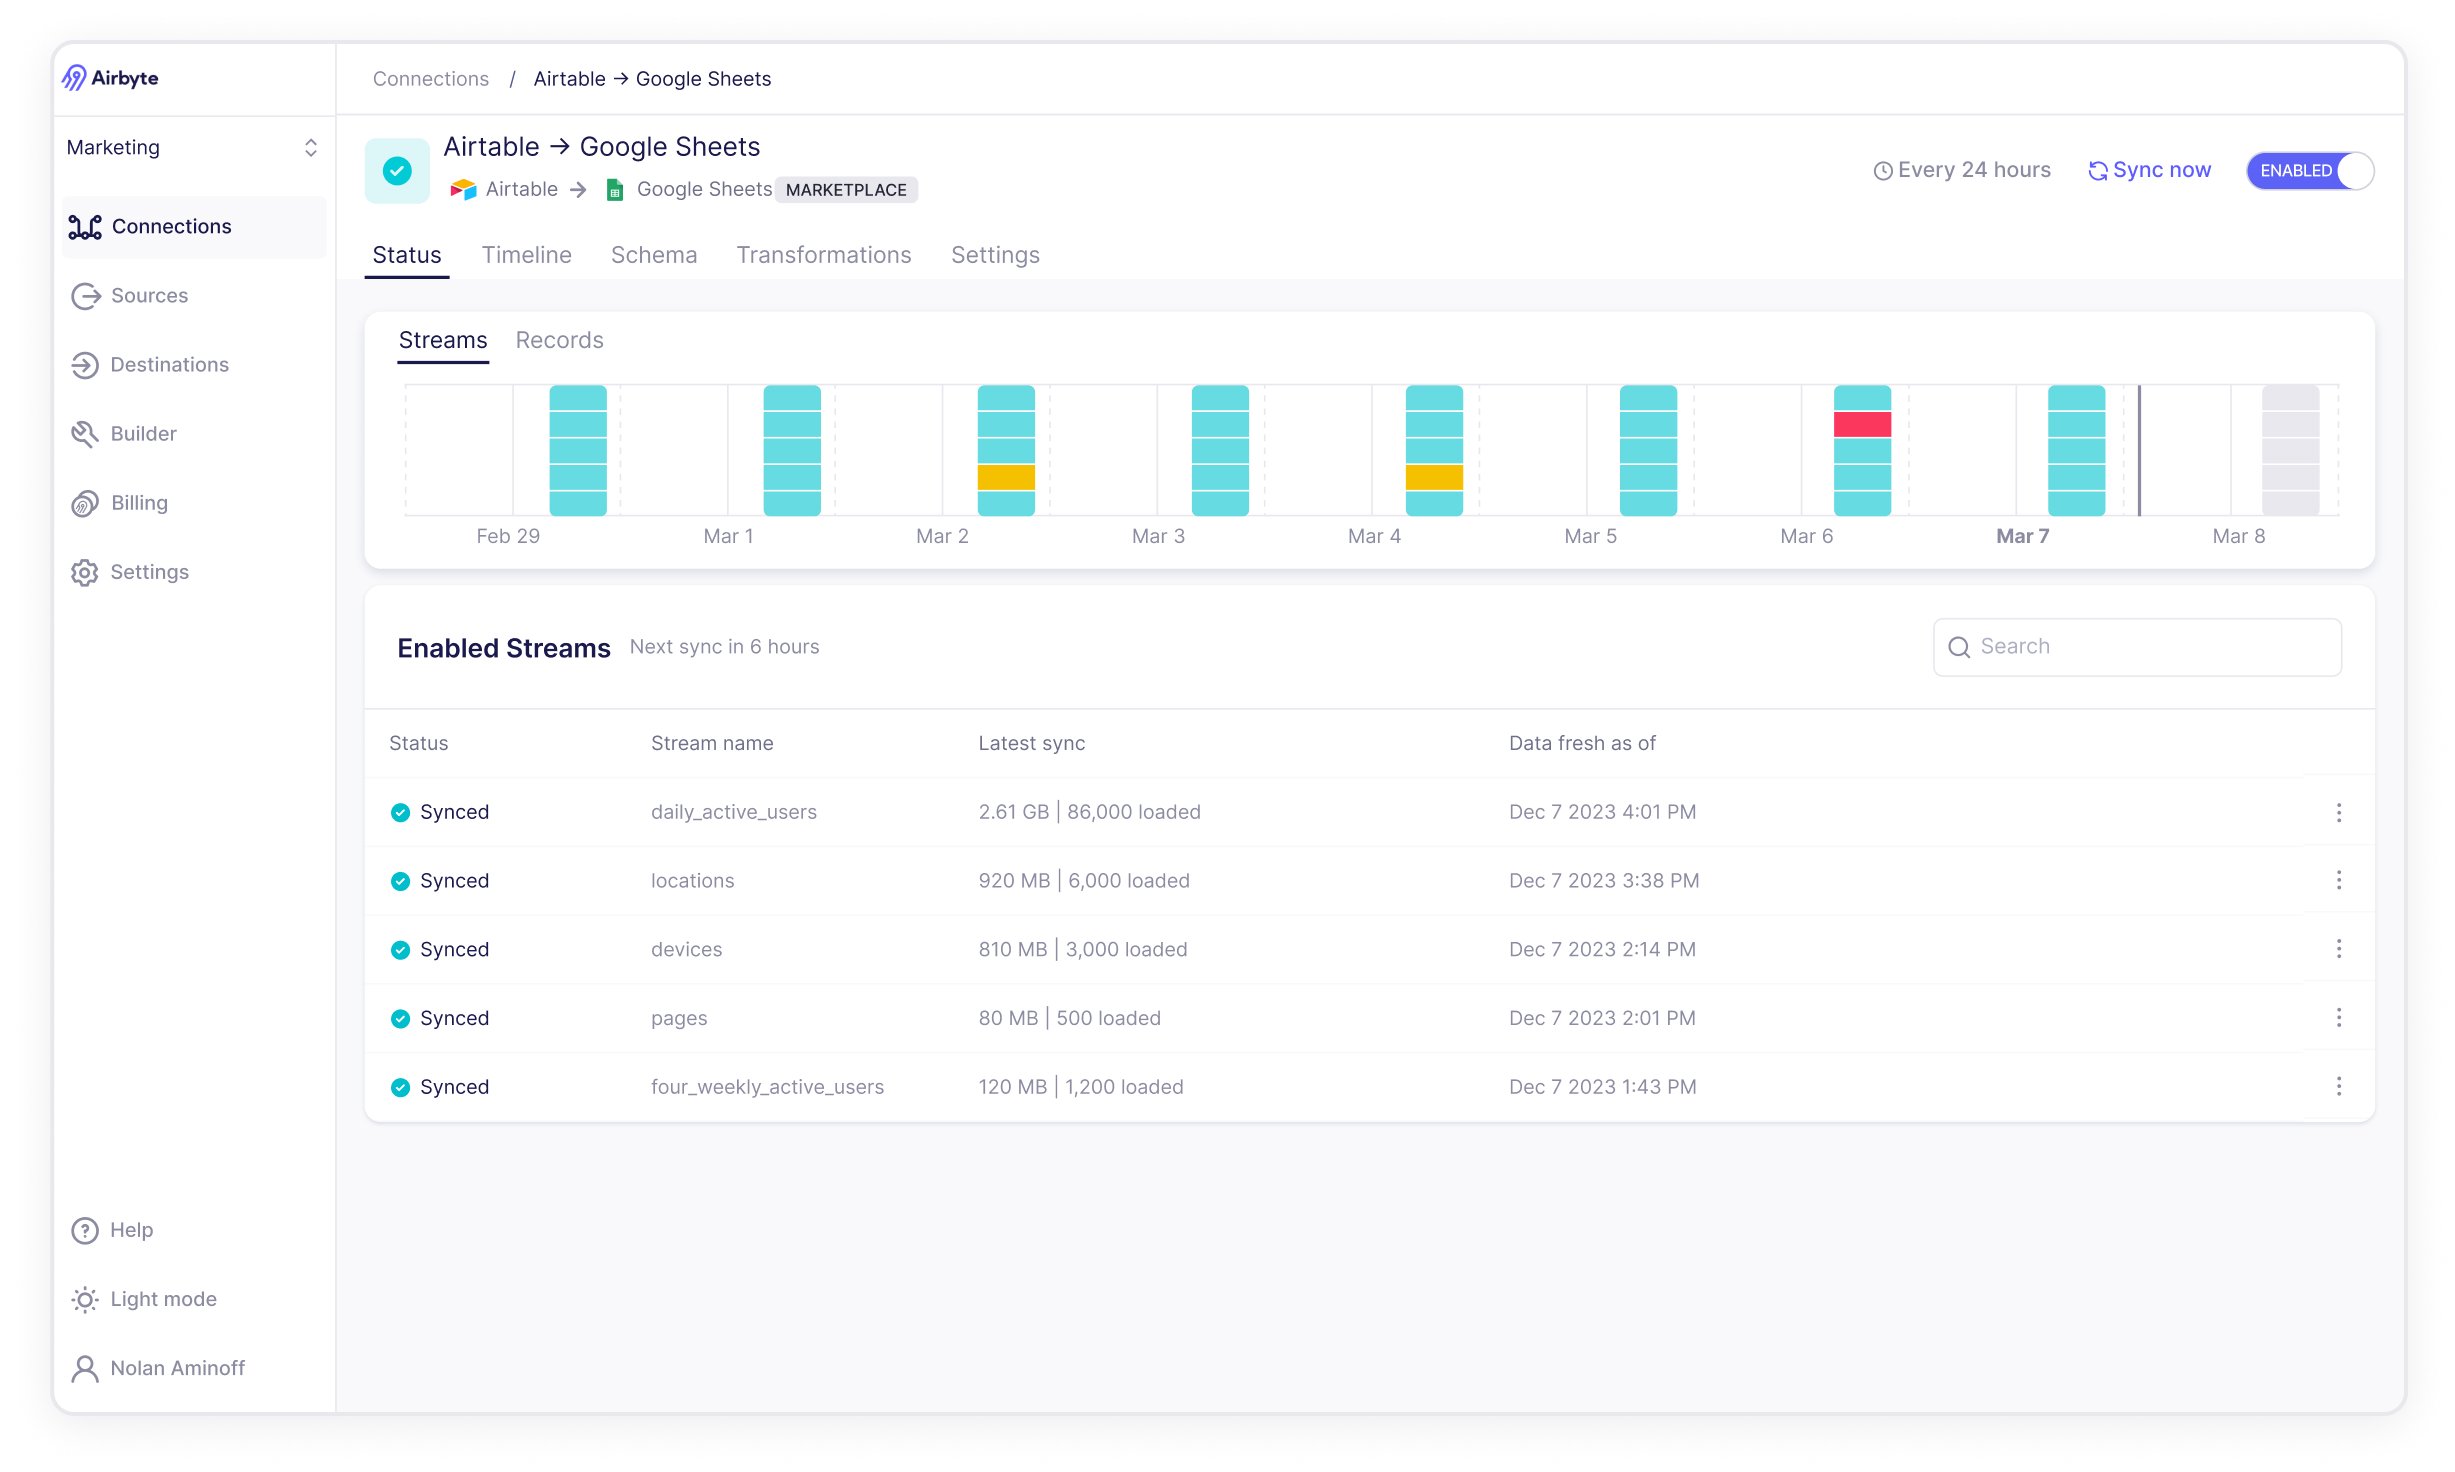
Task: Open Billing in the sidebar
Action: pyautogui.click(x=138, y=503)
